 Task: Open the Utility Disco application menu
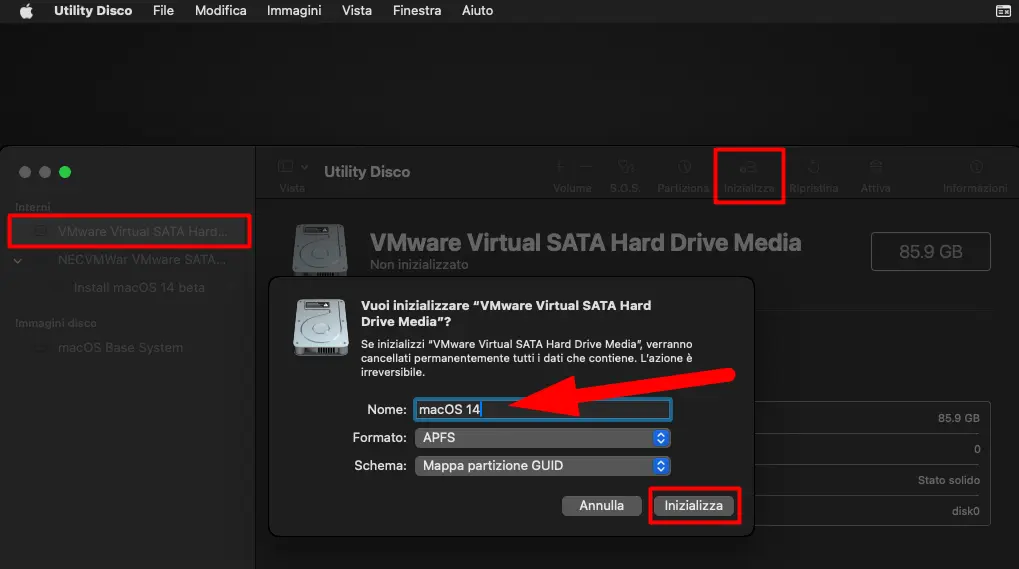93,11
